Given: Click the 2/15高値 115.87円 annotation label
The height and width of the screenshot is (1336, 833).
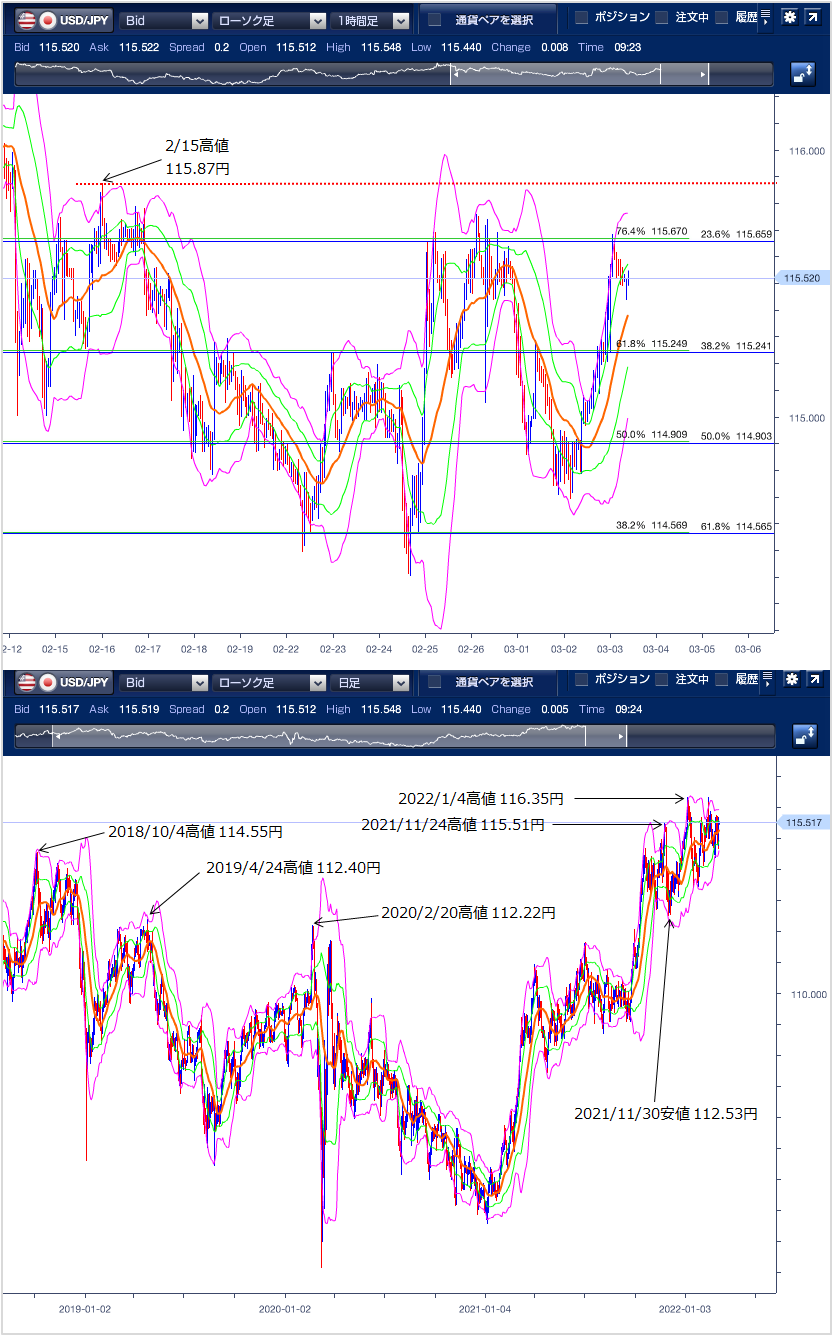Looking at the screenshot, I should point(197,158).
